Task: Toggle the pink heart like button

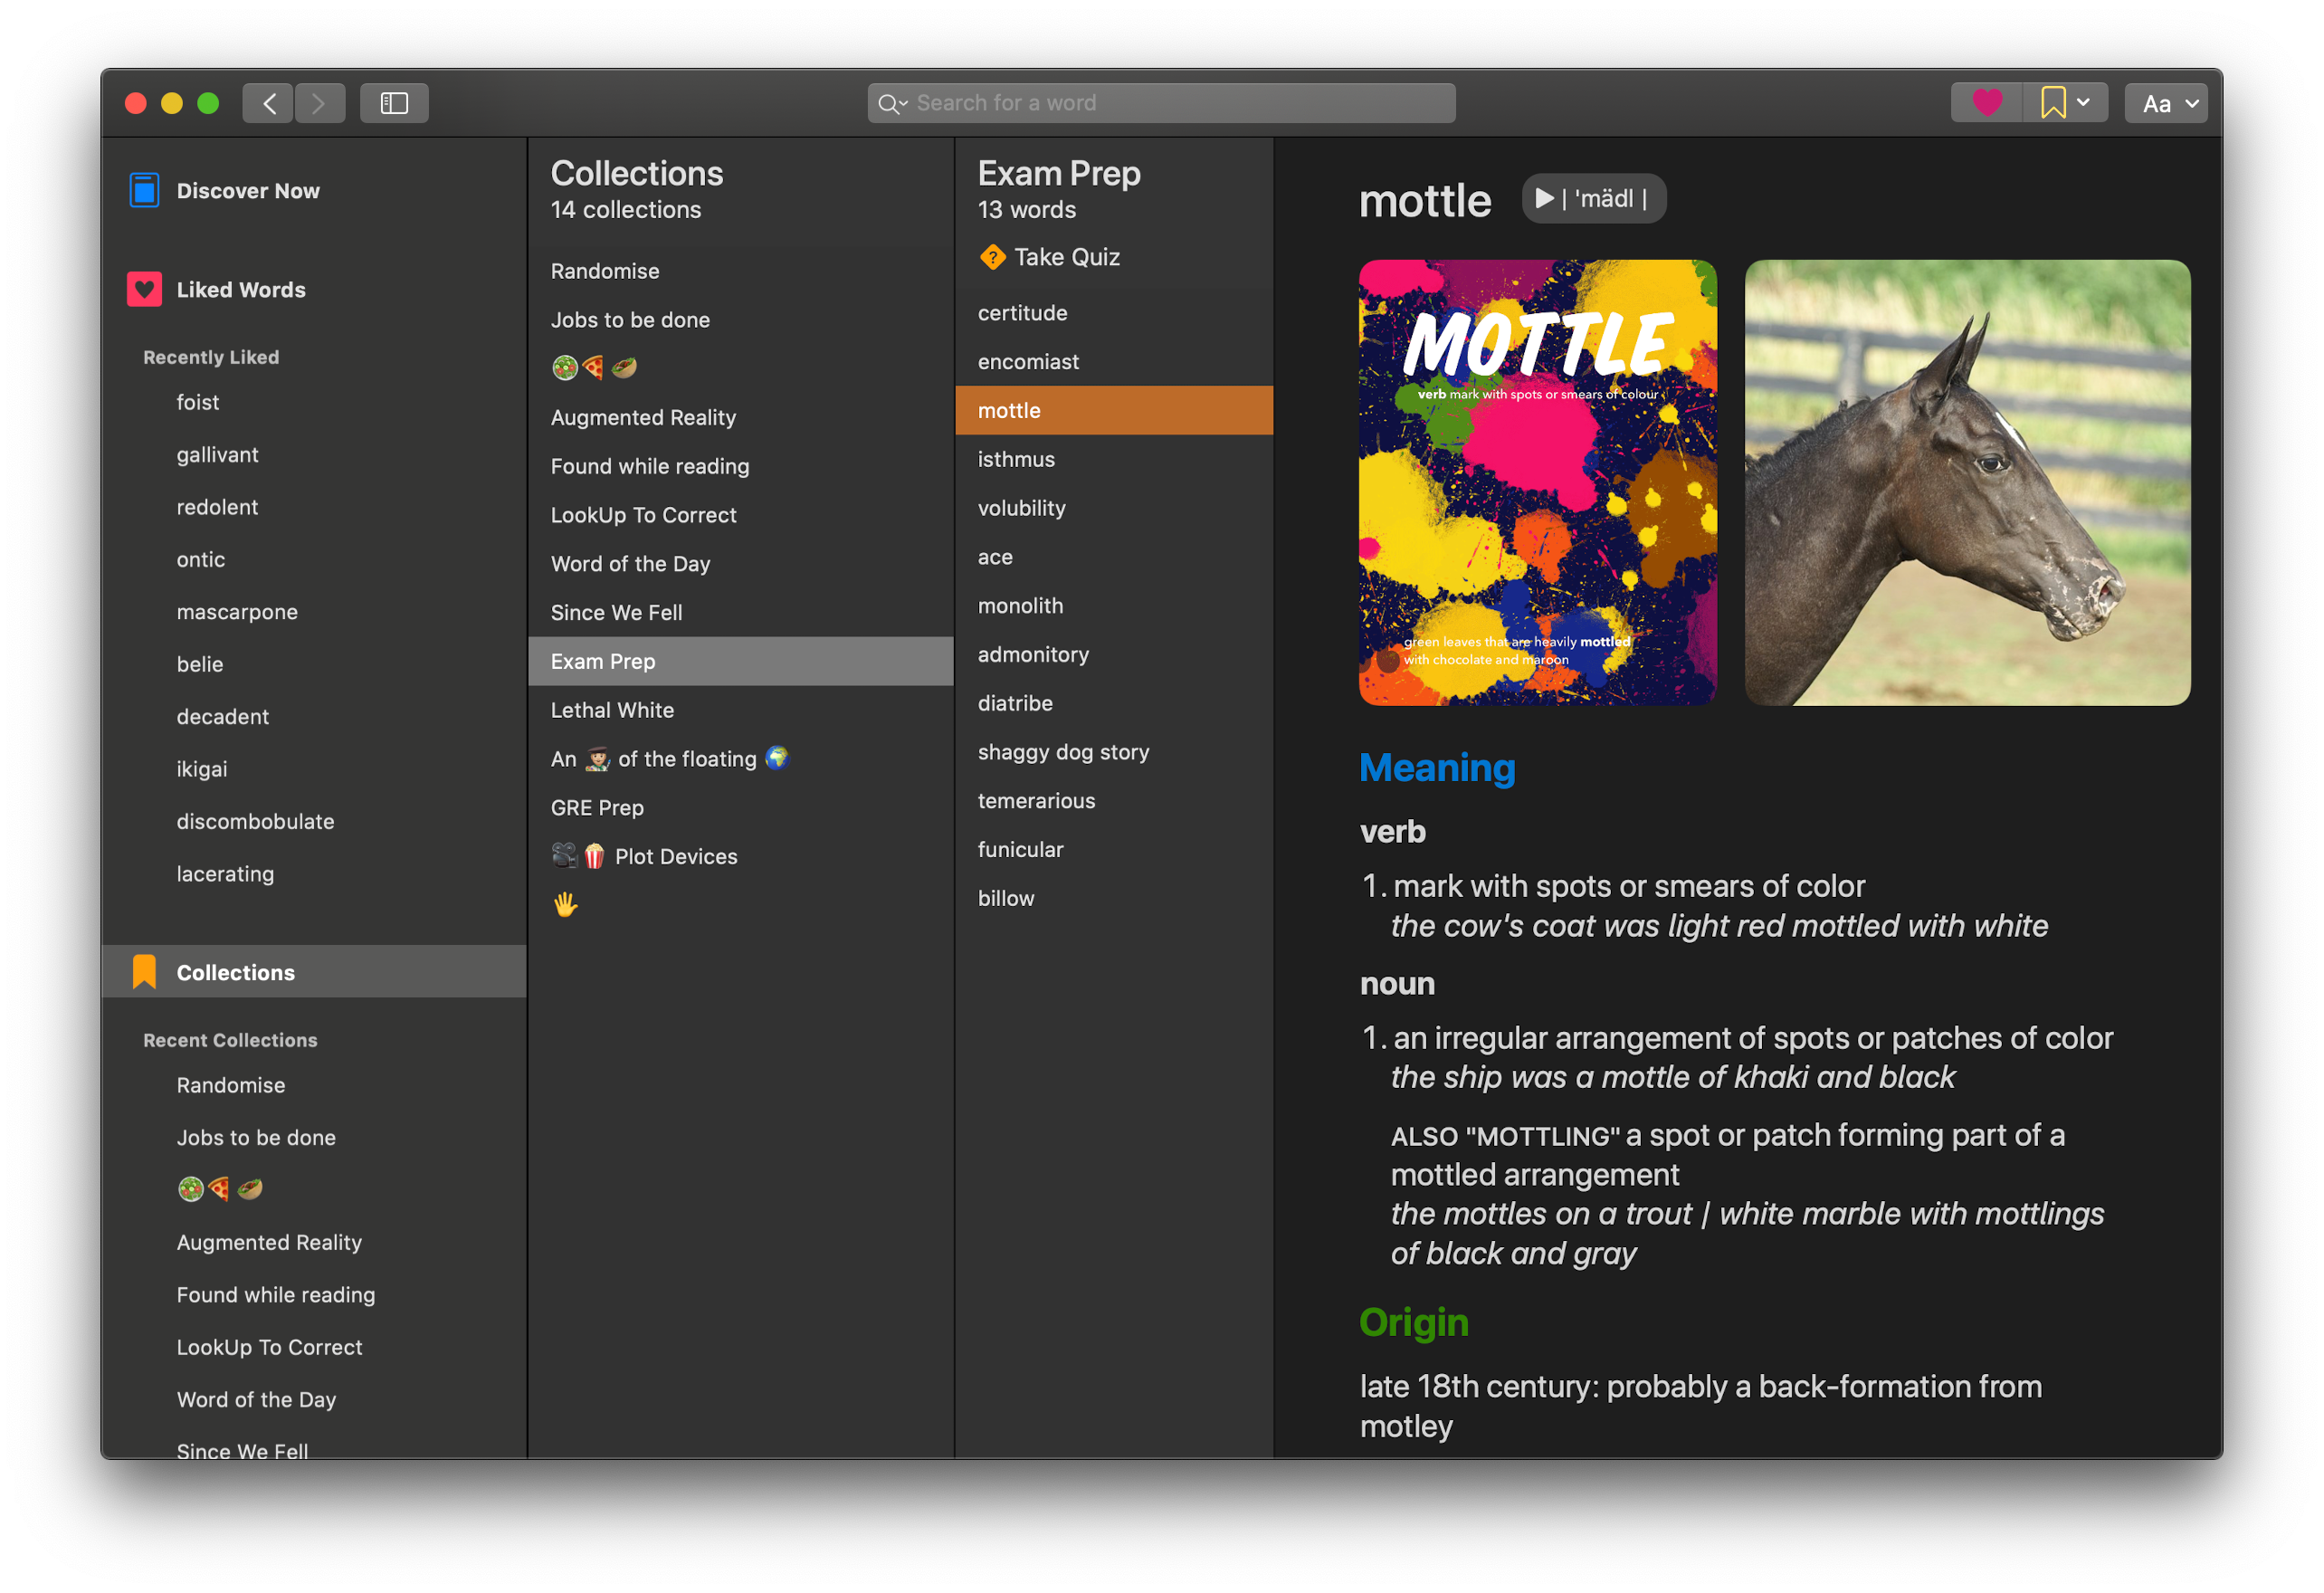Action: coord(1986,103)
